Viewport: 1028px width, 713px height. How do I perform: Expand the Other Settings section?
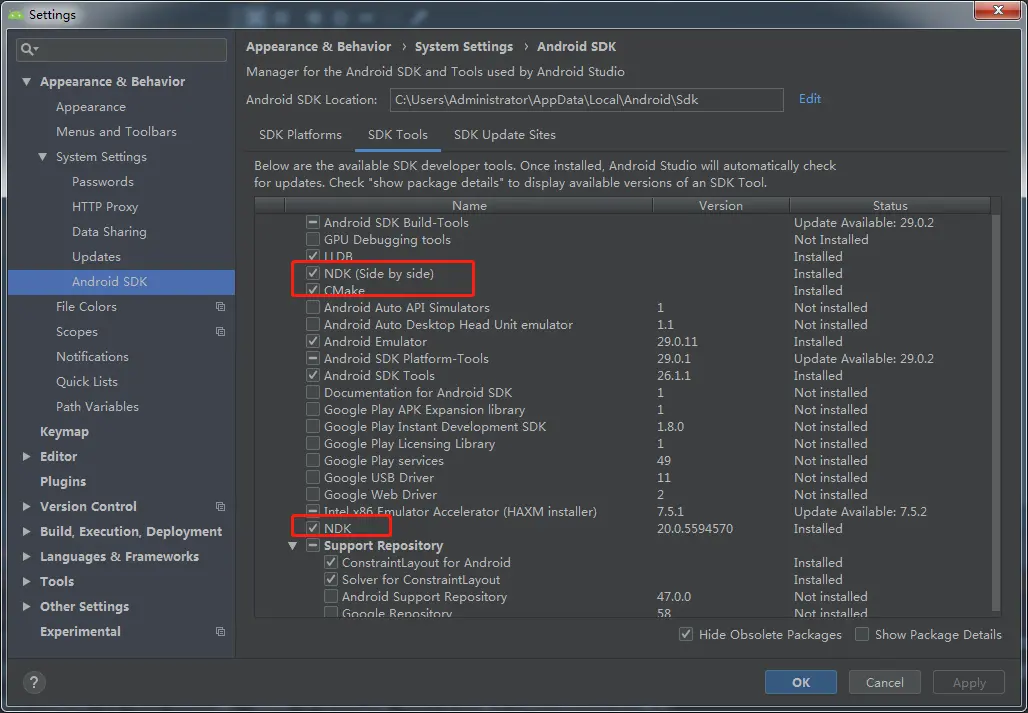click(26, 606)
